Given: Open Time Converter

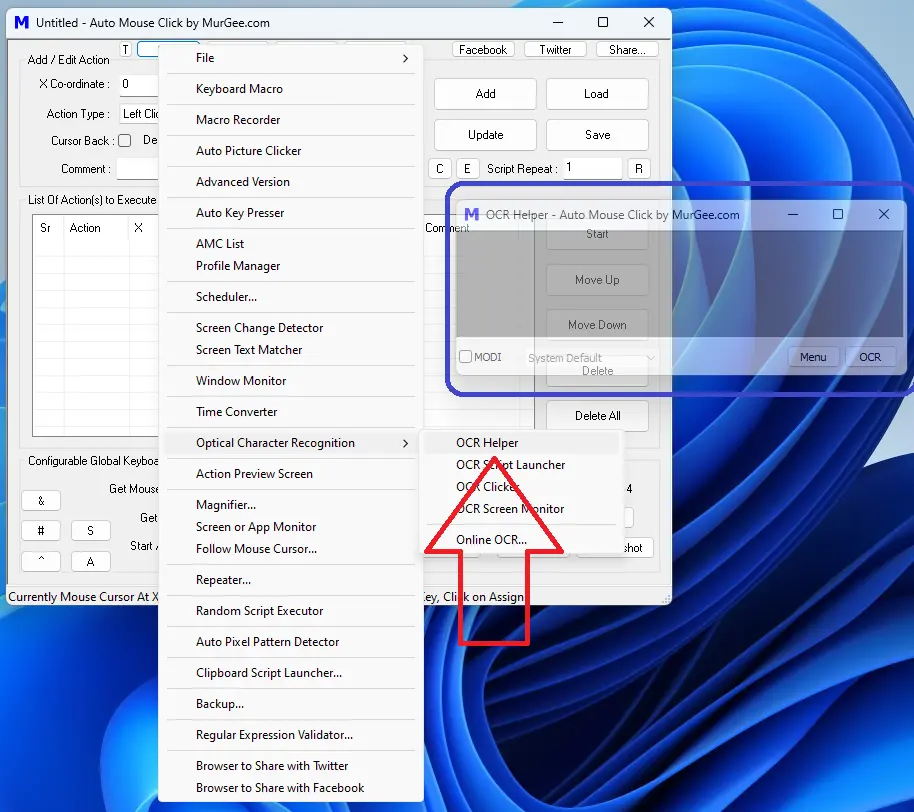Looking at the screenshot, I should (291, 412).
